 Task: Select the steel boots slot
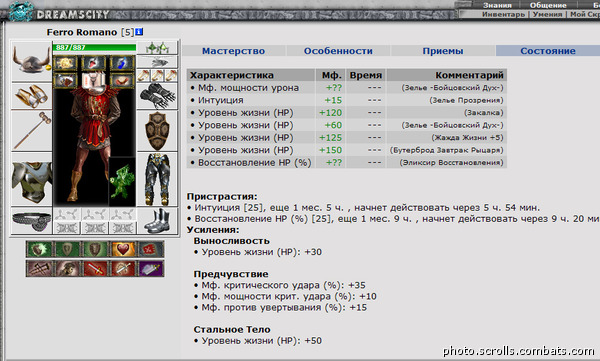click(x=157, y=221)
